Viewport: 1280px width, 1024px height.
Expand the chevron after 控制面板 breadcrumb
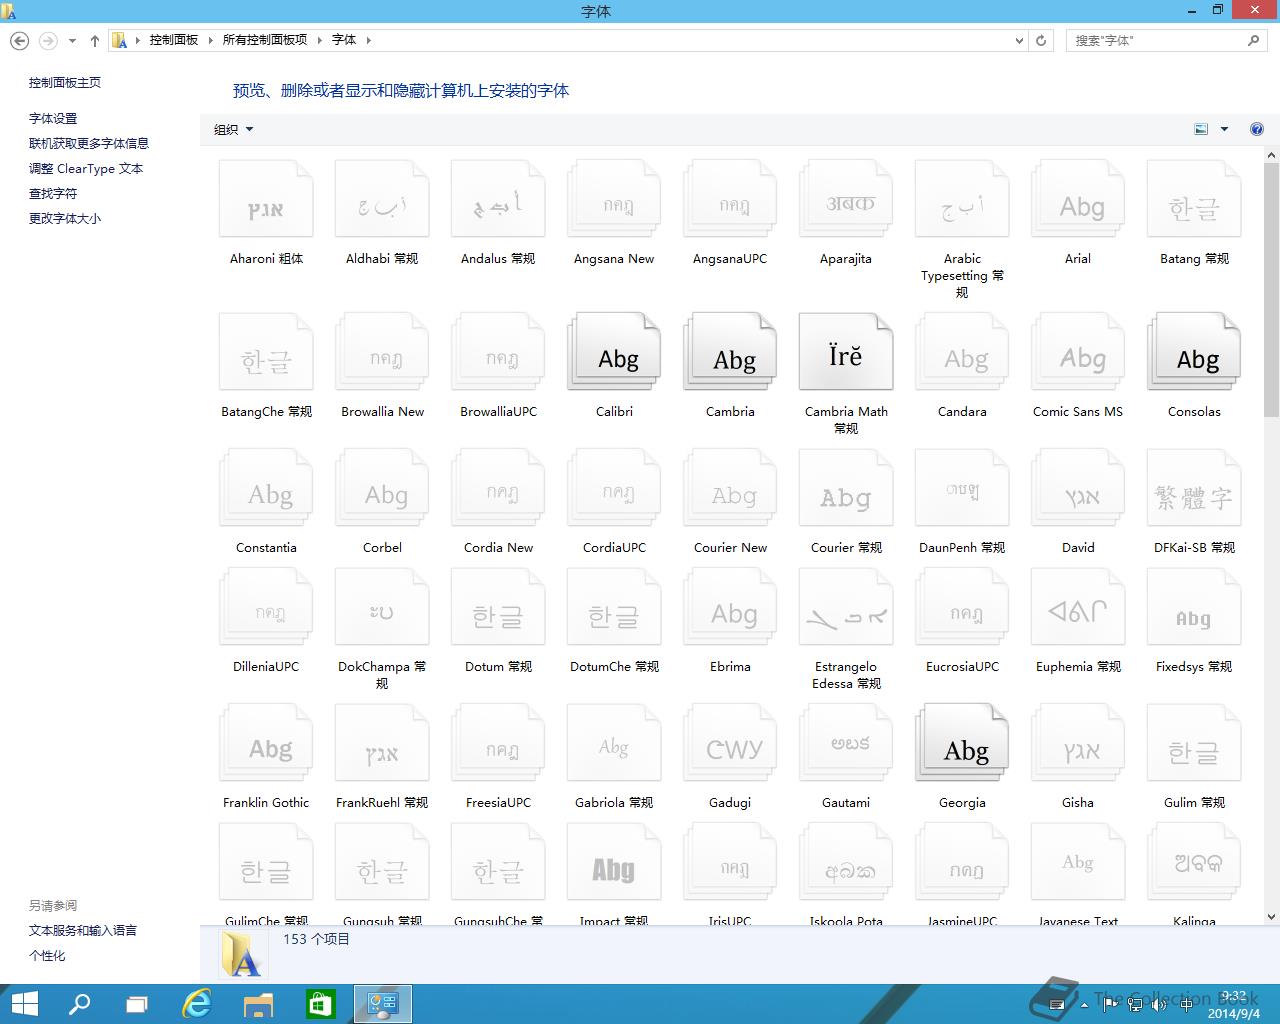click(x=210, y=40)
